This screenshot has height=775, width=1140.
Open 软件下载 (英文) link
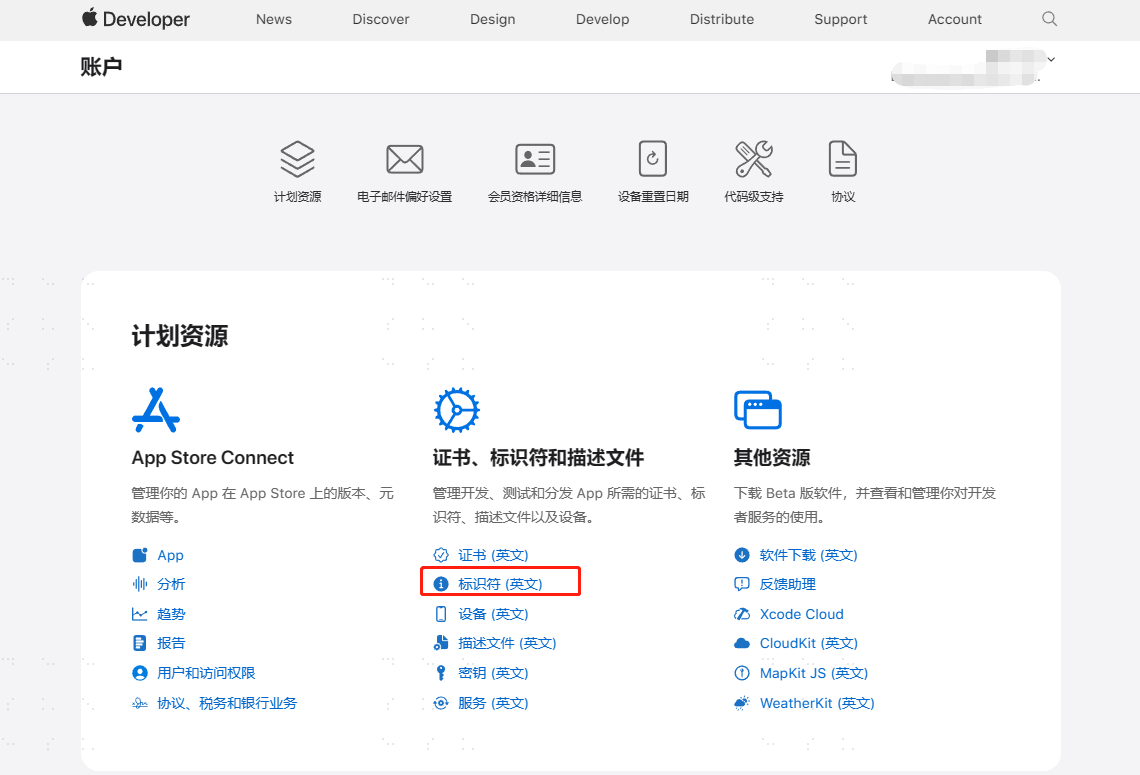click(x=808, y=555)
